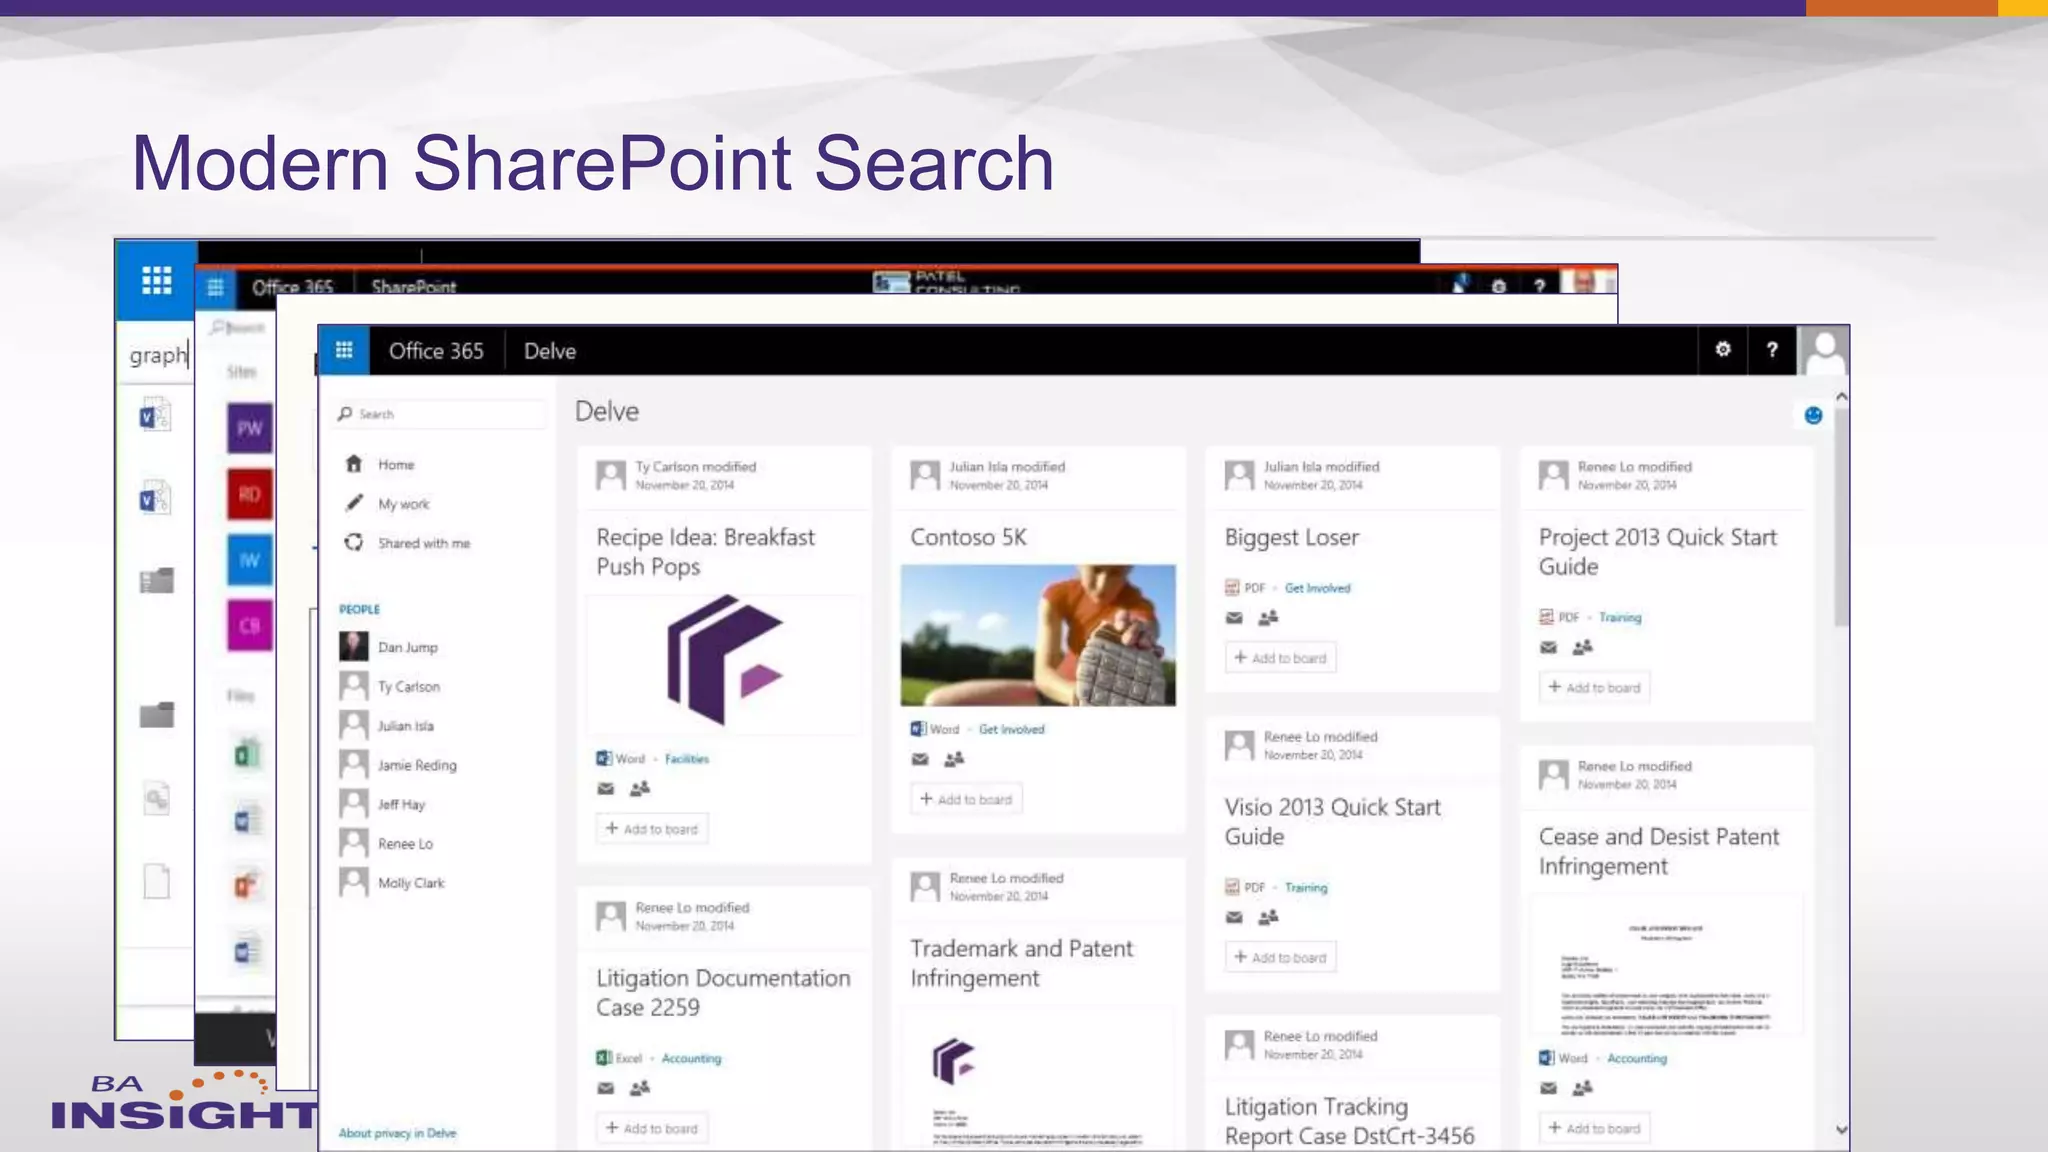Click the Office 365 label in Delve header

click(x=436, y=351)
